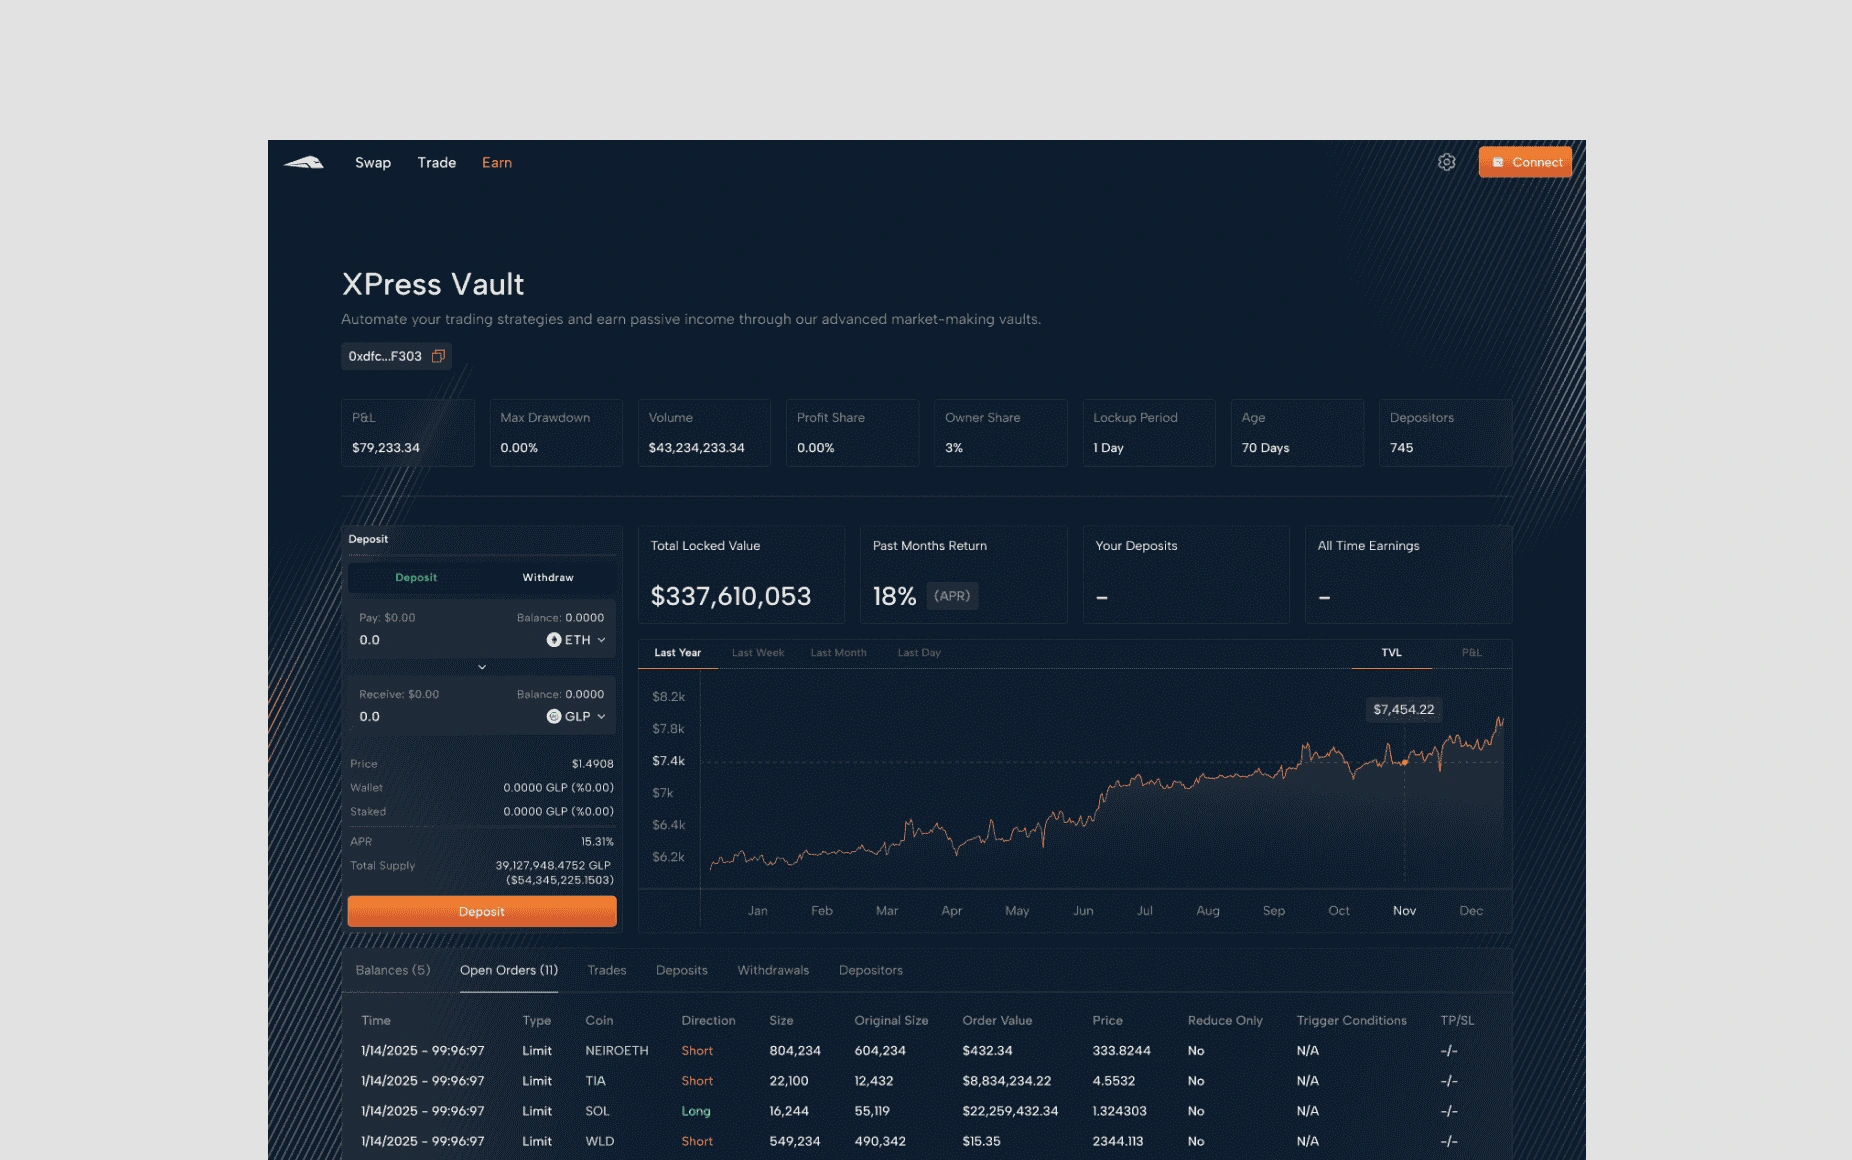1852x1160 pixels.
Task: Click the order value $8,834,234.22
Action: [1007, 1081]
